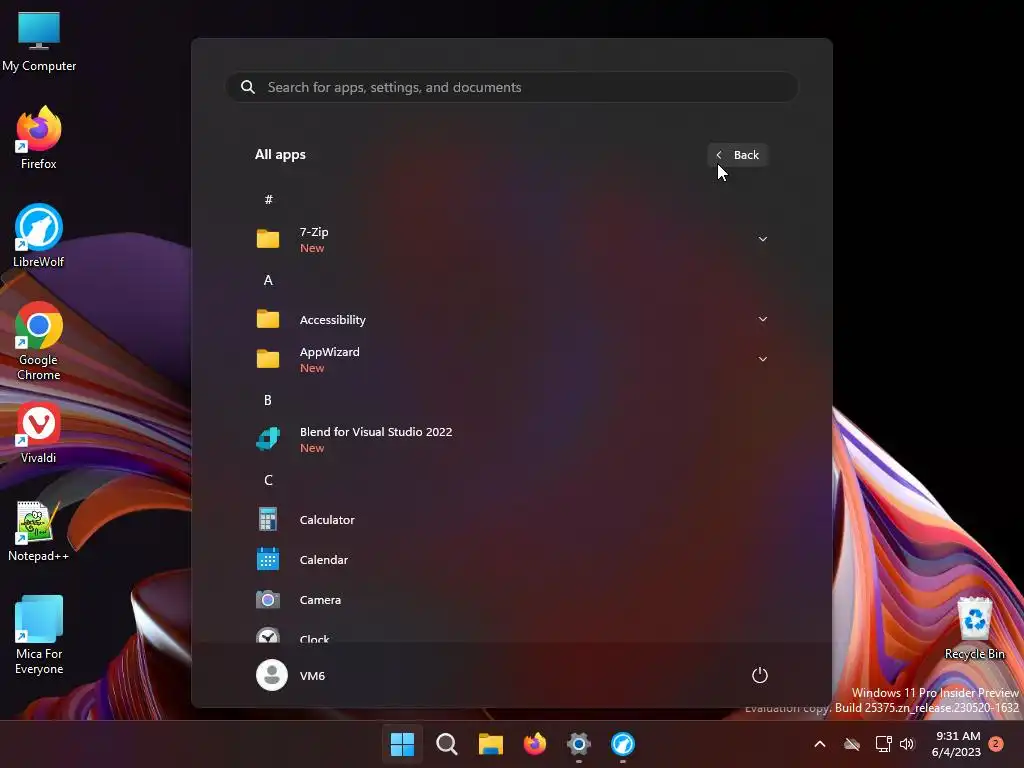This screenshot has width=1024, height=768.
Task: Launch Blend for Visual Studio 2022
Action: coord(511,439)
